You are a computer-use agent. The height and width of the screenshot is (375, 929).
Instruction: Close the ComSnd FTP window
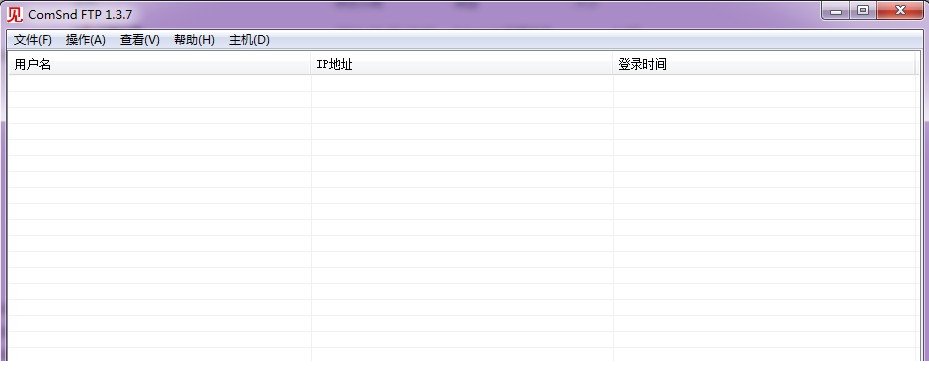[x=901, y=11]
